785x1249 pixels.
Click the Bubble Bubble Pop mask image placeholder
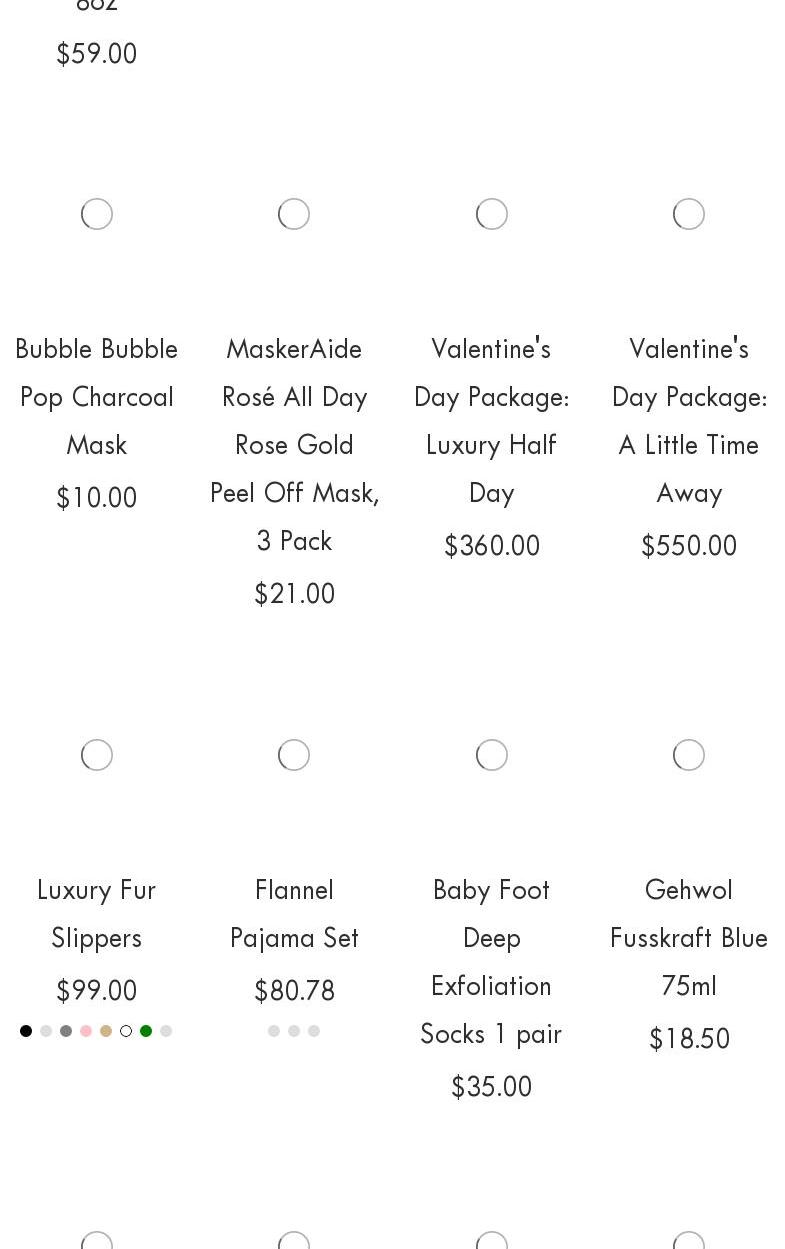97,214
